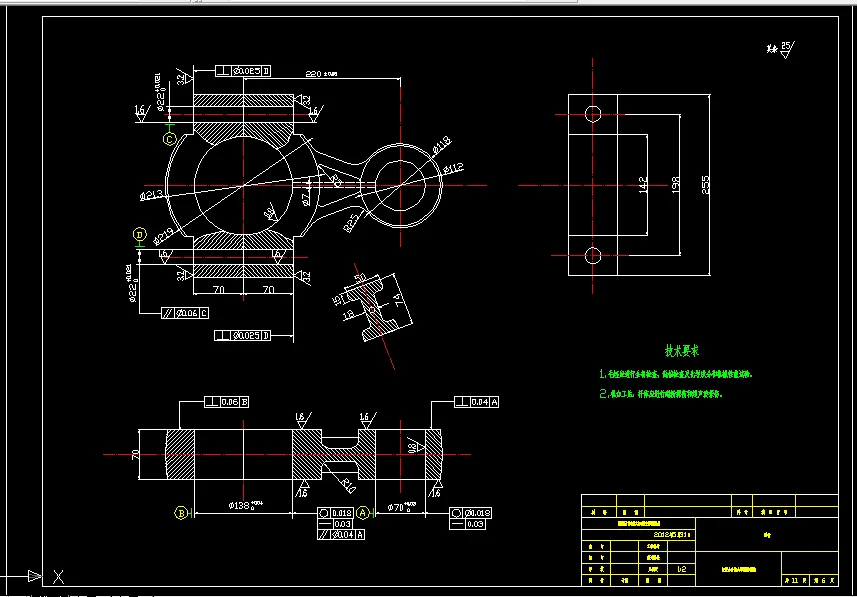Select the yellow datum D circle marker

coord(140,235)
